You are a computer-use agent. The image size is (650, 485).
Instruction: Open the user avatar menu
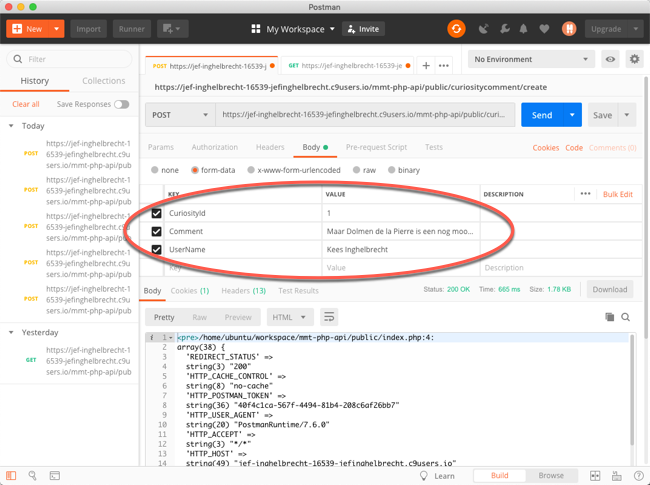(569, 29)
